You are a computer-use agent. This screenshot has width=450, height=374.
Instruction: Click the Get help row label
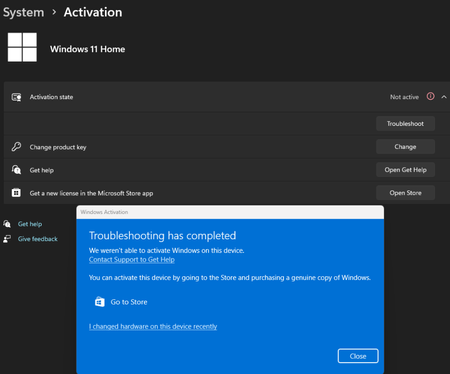(42, 170)
